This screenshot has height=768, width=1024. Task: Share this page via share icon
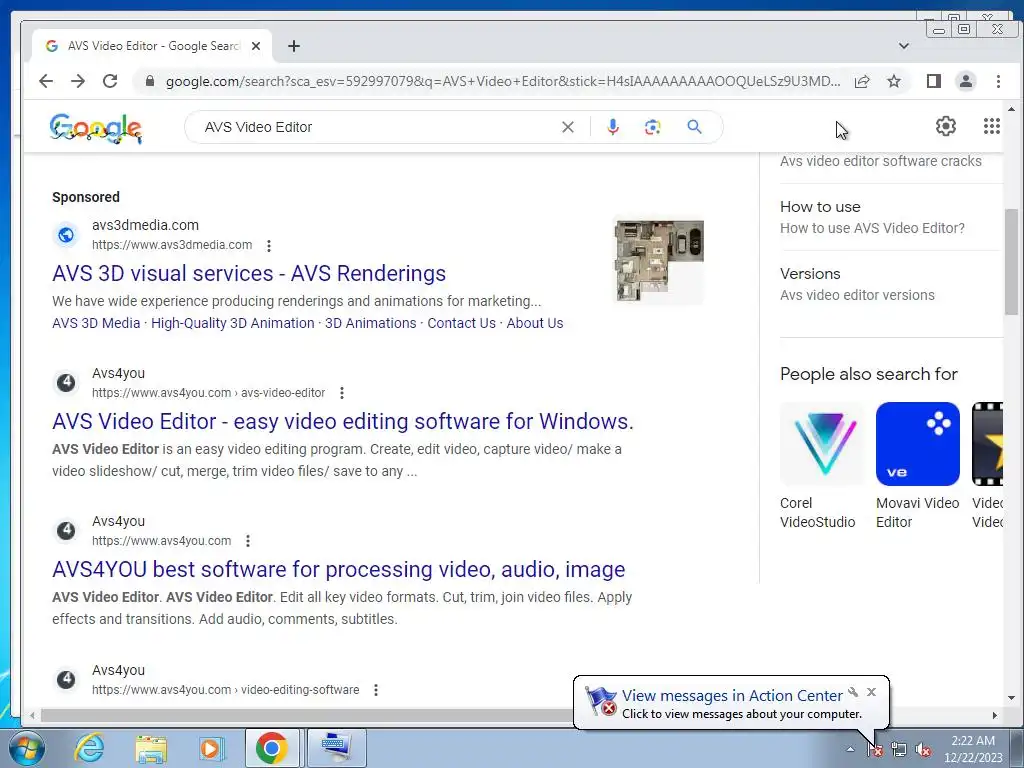coord(862,81)
